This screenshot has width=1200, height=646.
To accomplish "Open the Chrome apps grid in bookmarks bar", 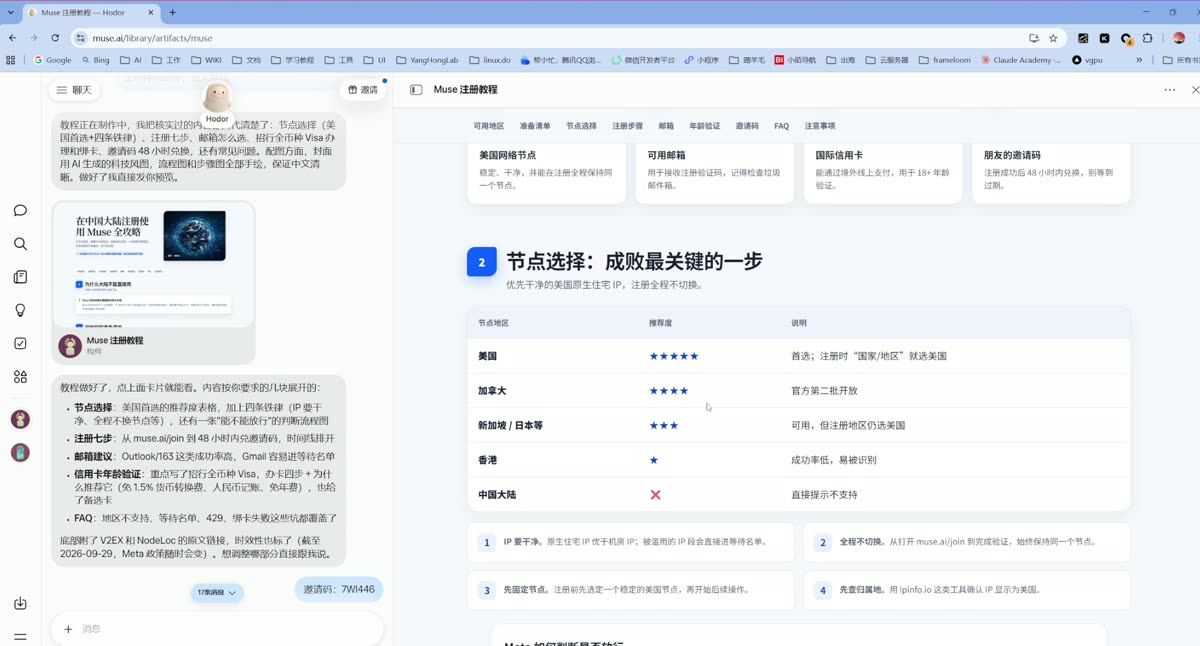I will 11,60.
